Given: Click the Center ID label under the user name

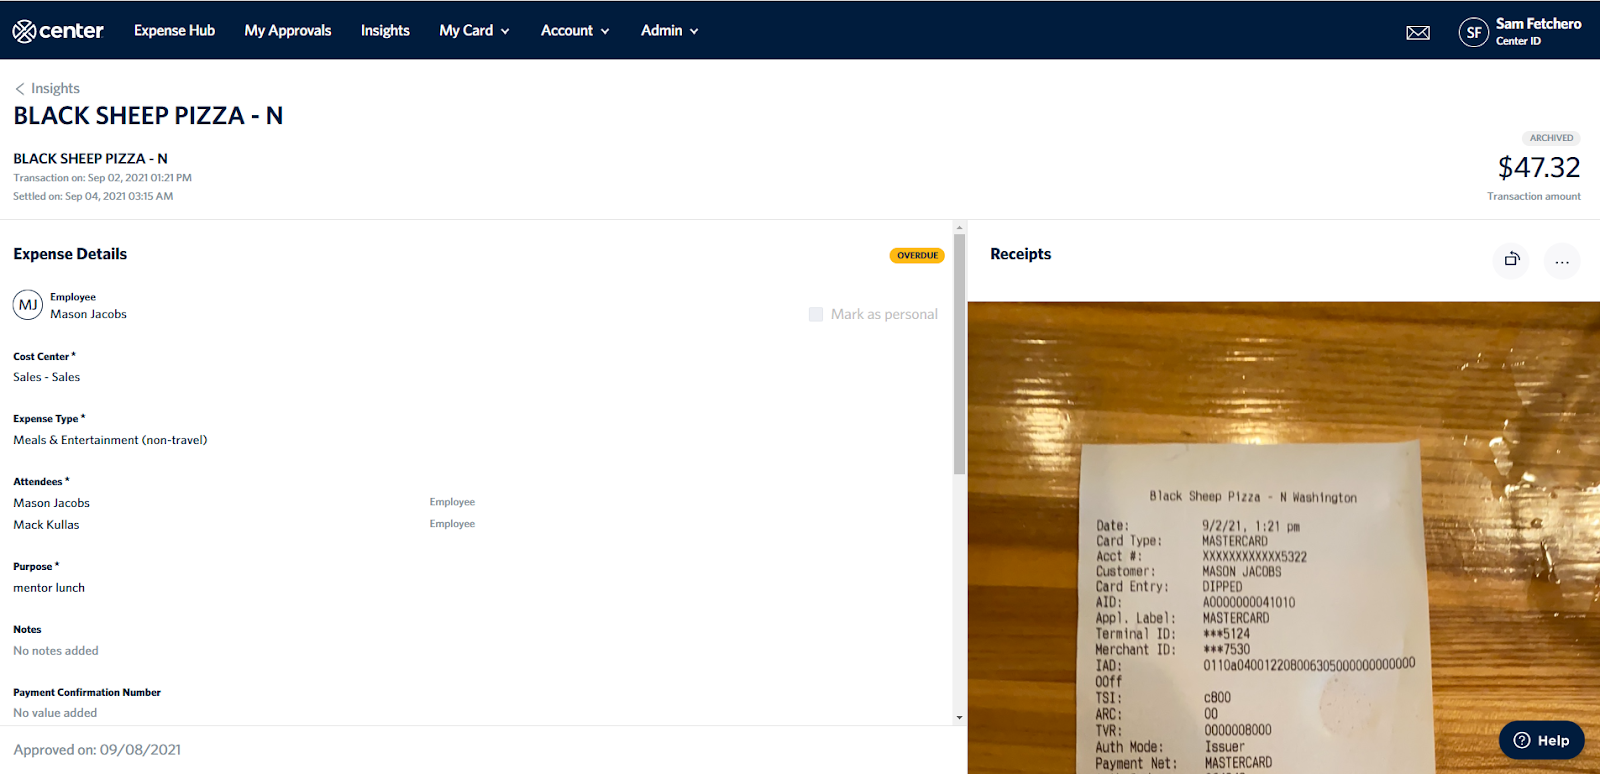Looking at the screenshot, I should pos(1518,41).
